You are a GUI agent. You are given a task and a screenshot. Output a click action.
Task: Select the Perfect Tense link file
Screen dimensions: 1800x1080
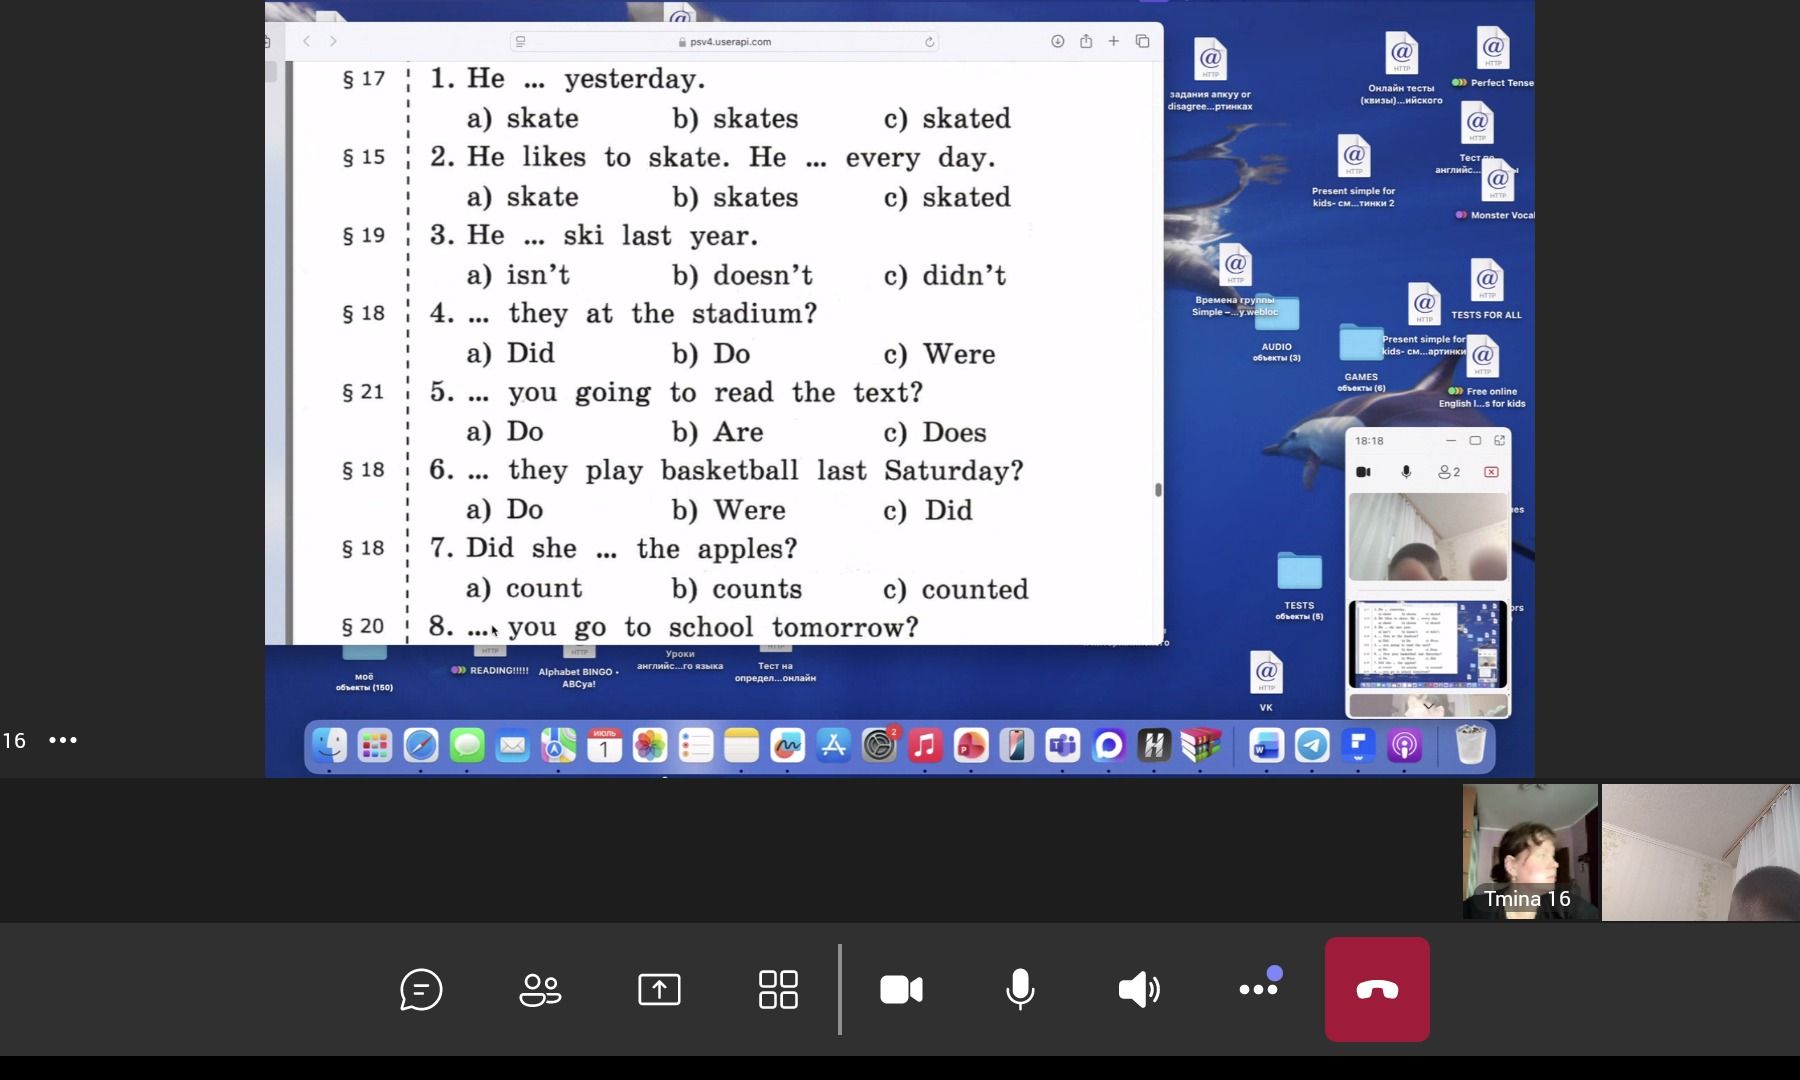(1493, 57)
